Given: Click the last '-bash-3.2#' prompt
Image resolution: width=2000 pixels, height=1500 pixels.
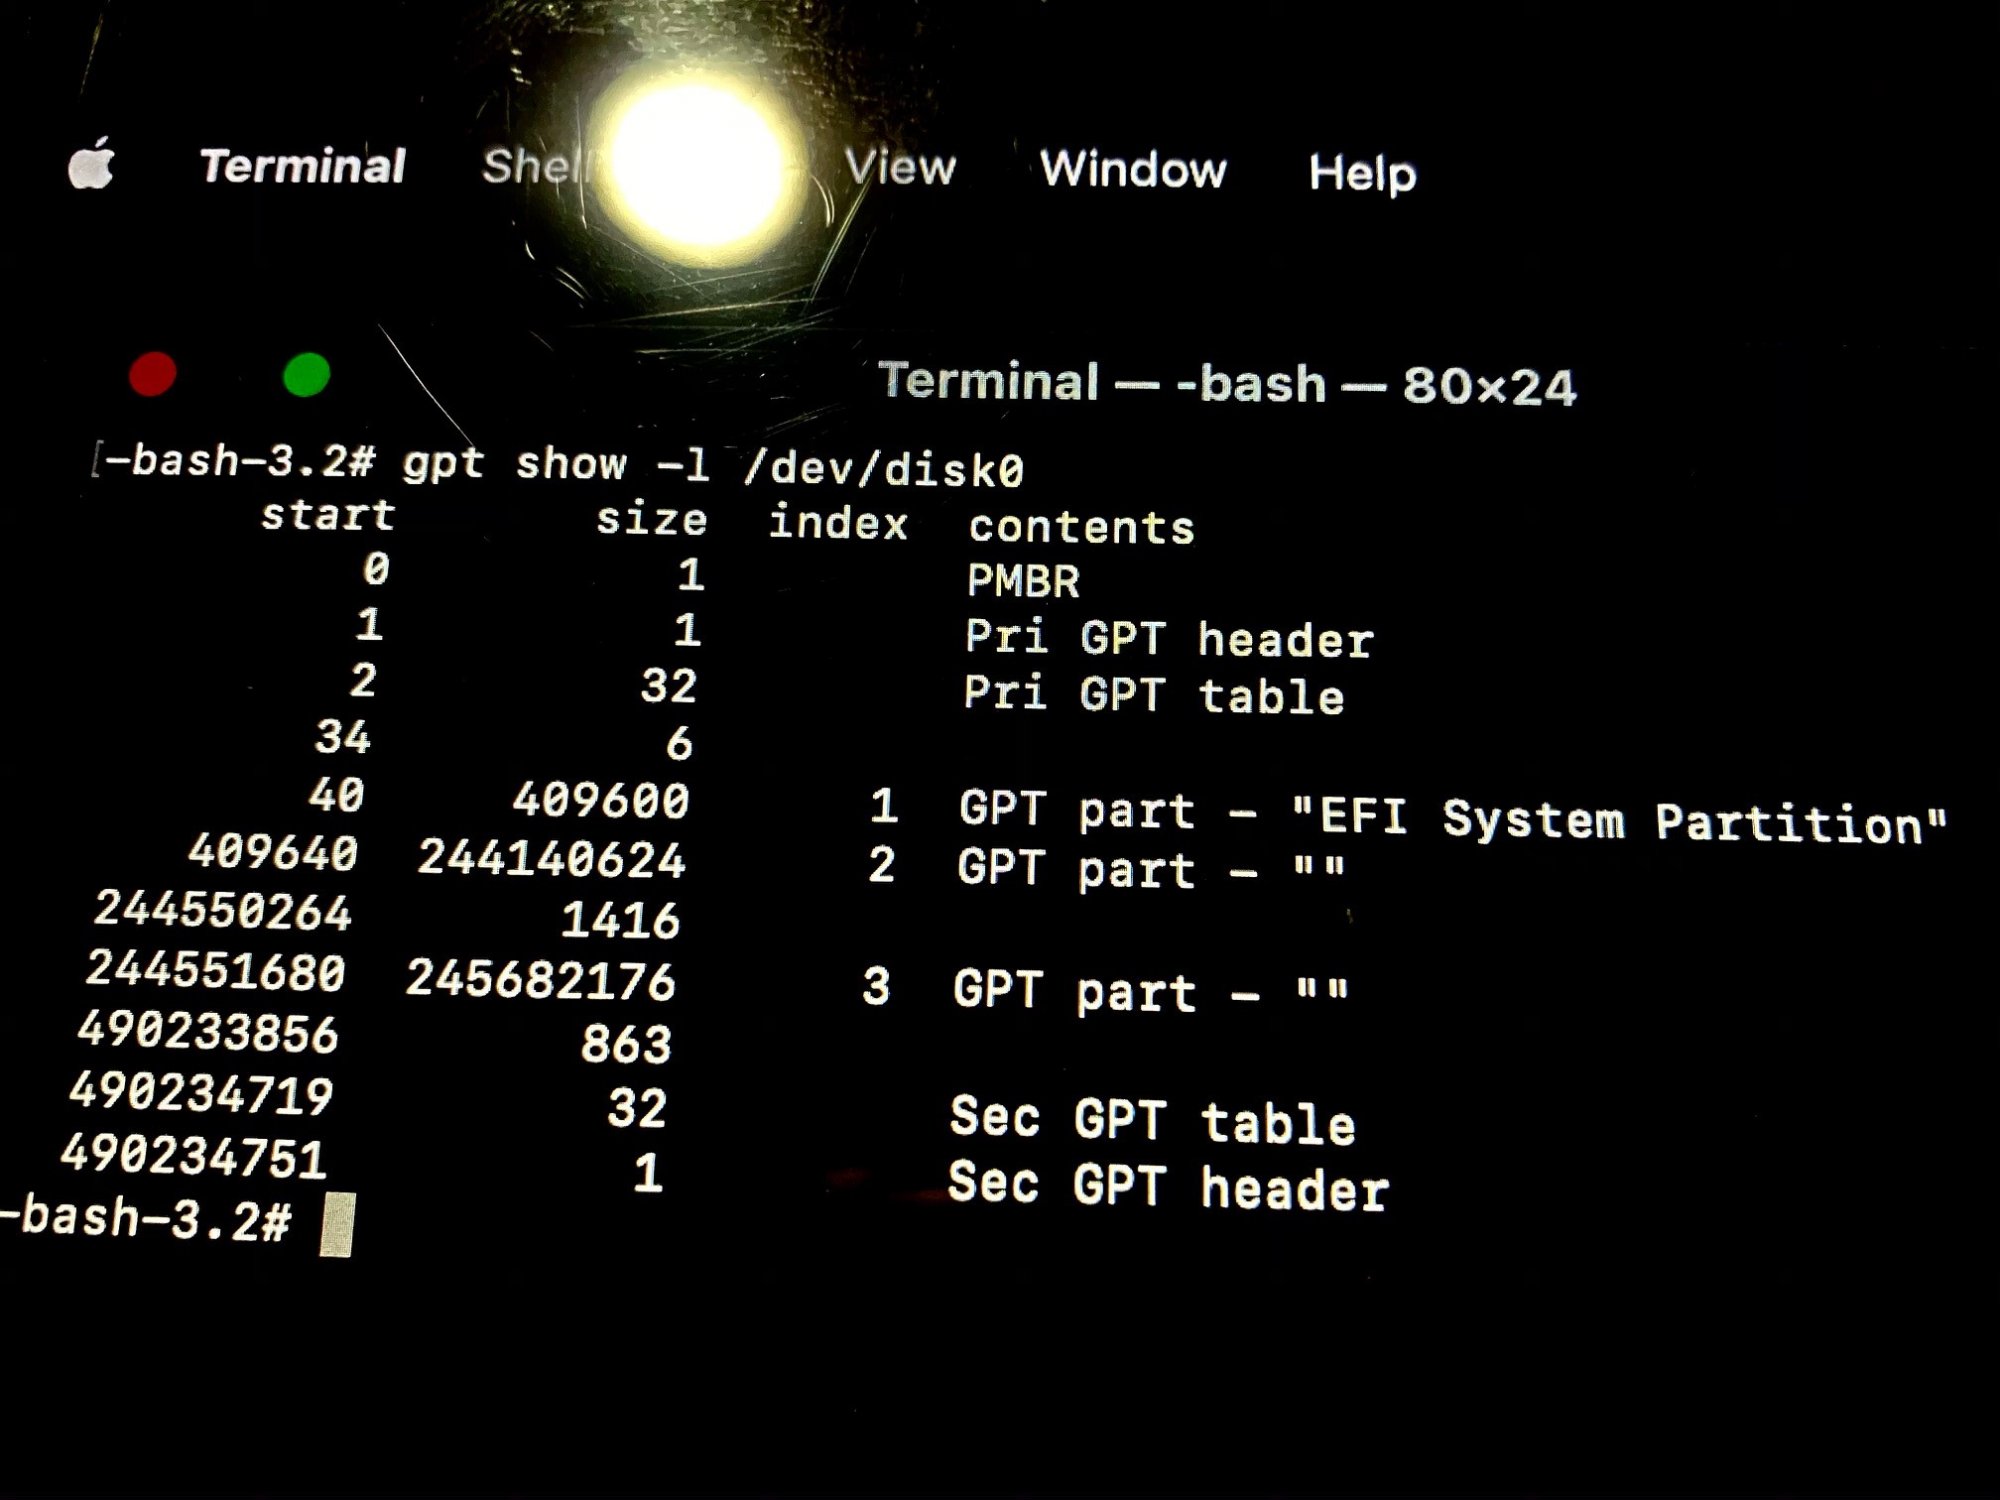Looking at the screenshot, I should point(146,1219).
